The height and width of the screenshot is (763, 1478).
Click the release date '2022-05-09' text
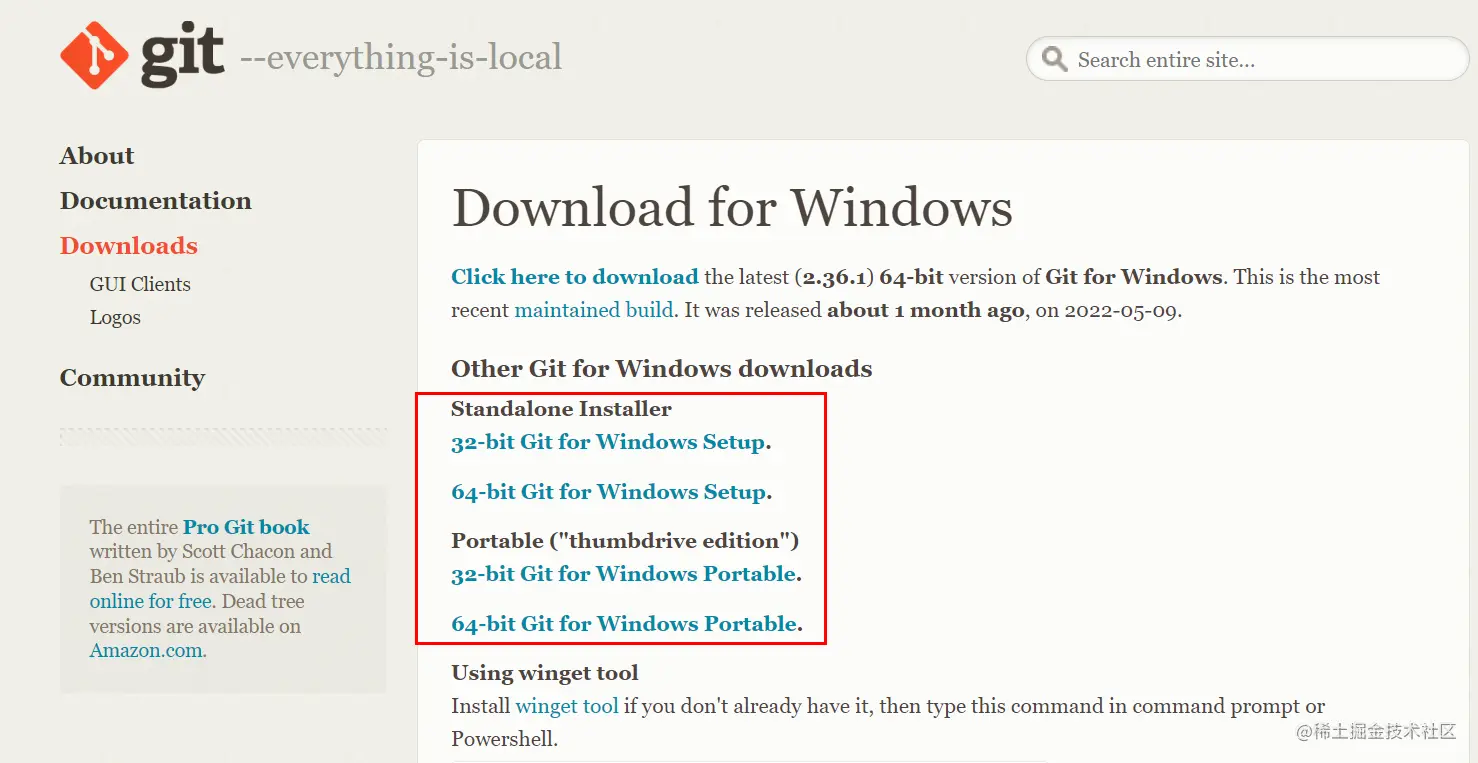(x=1120, y=310)
